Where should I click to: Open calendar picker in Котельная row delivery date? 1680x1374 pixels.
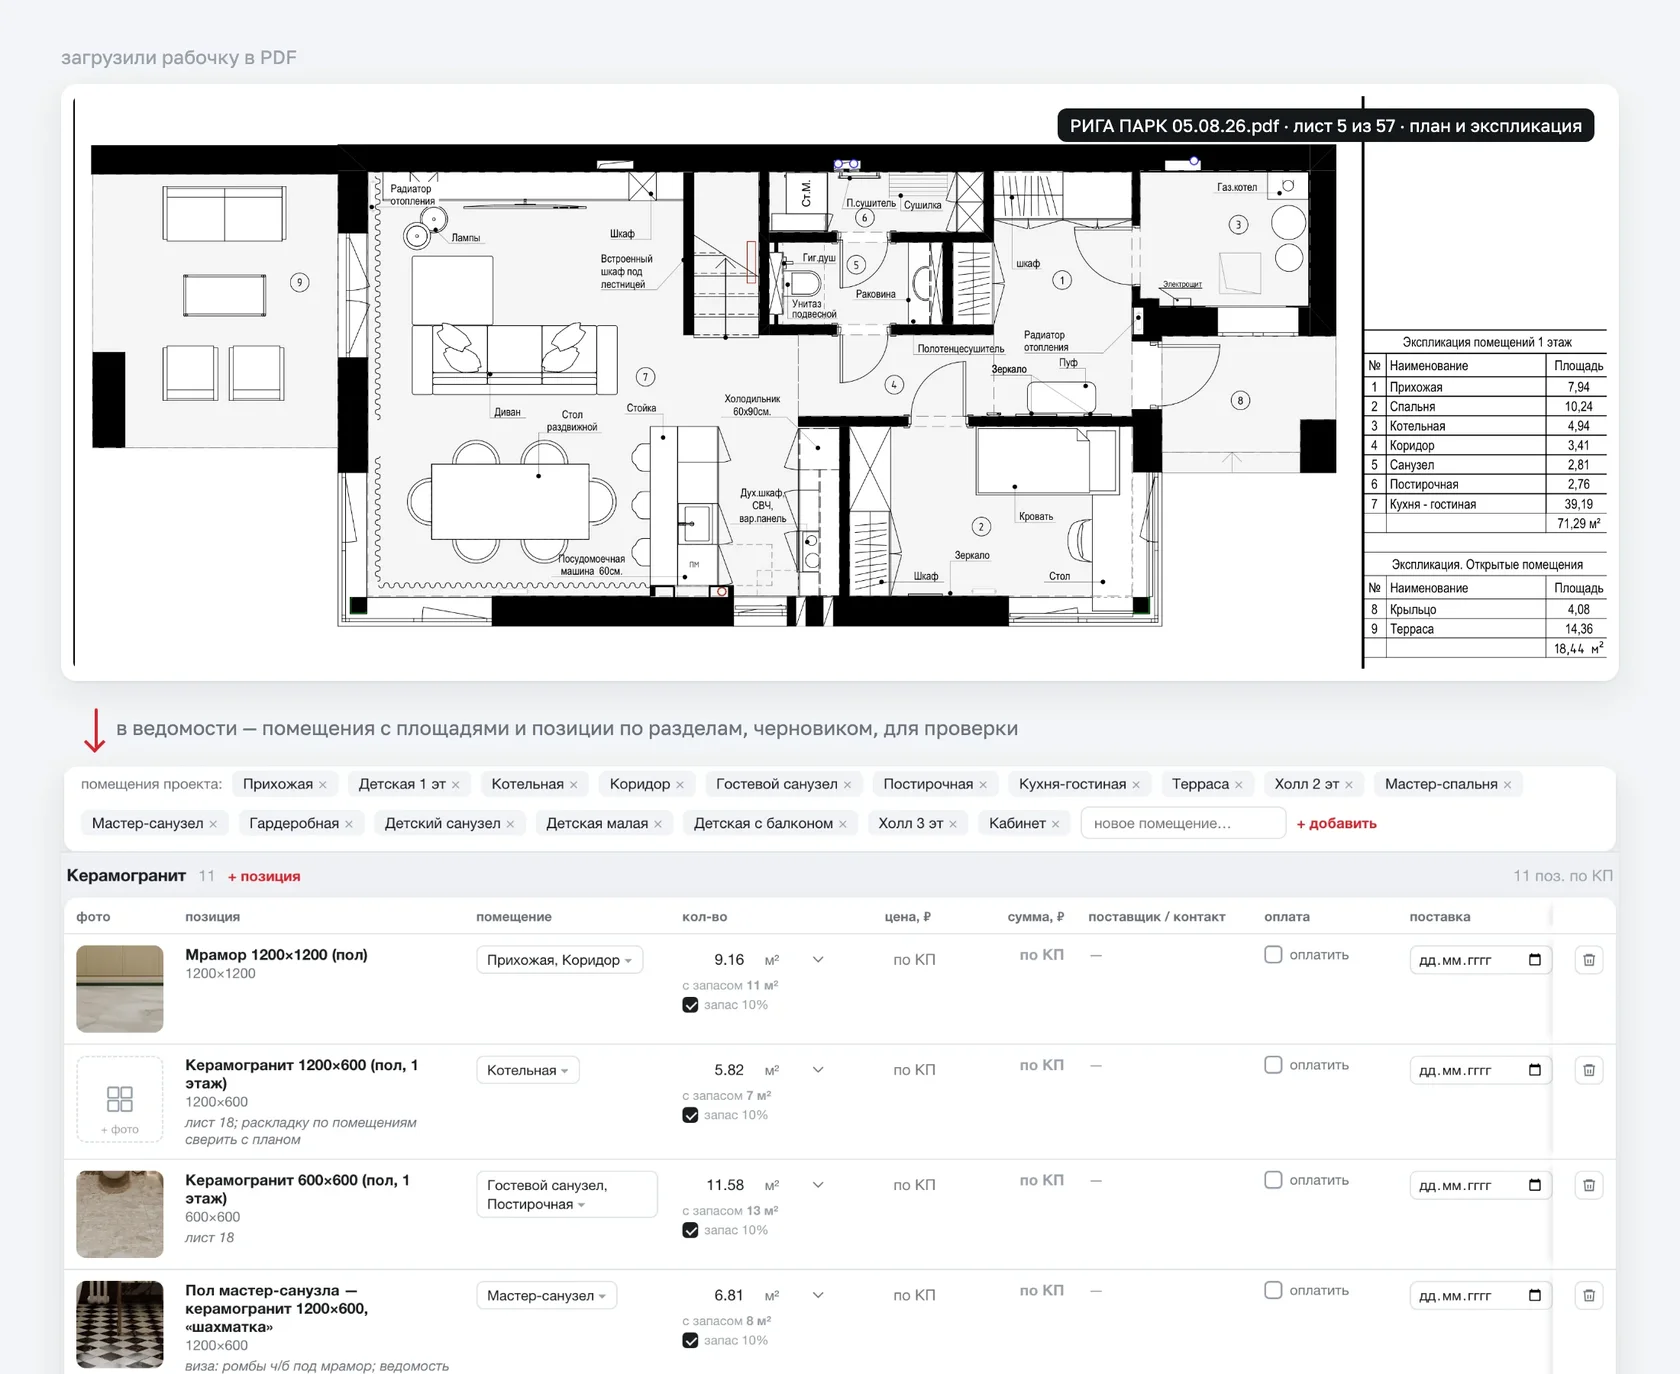click(x=1535, y=1070)
